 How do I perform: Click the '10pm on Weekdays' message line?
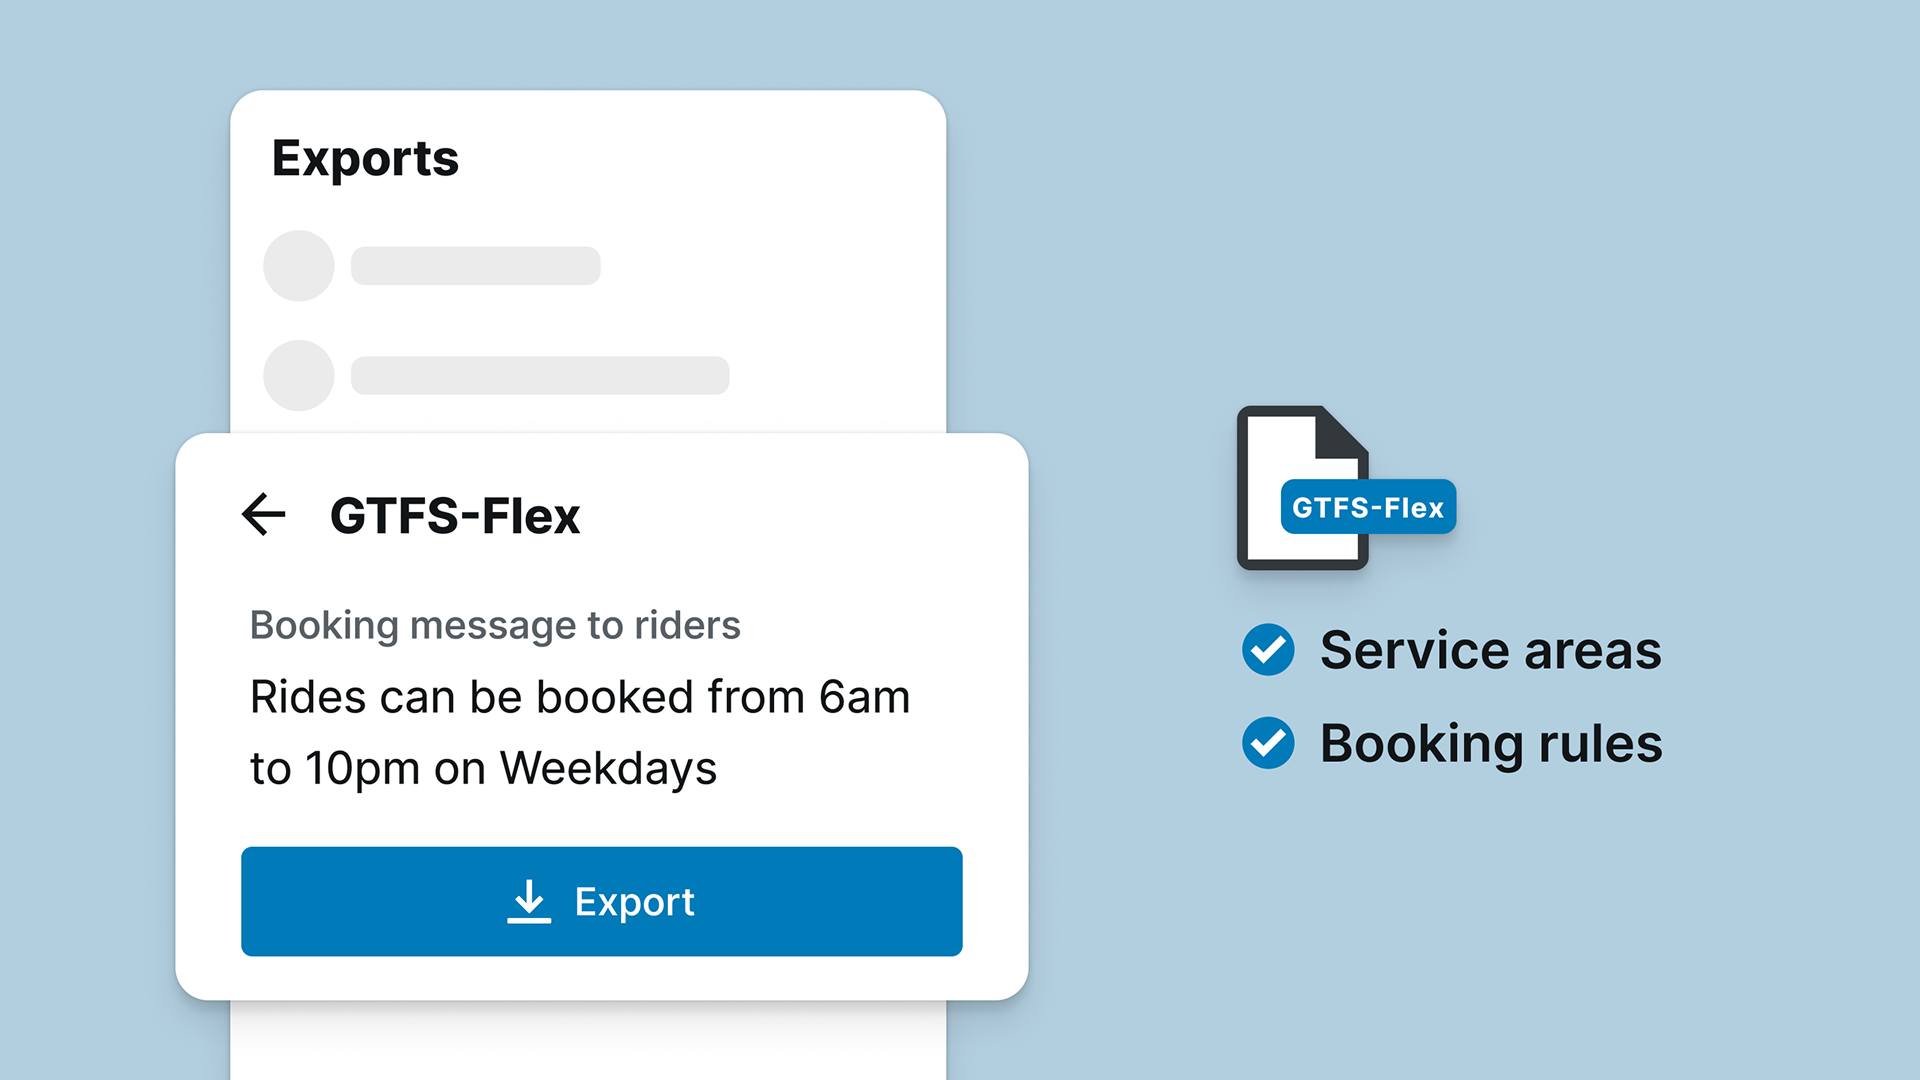pos(510,768)
